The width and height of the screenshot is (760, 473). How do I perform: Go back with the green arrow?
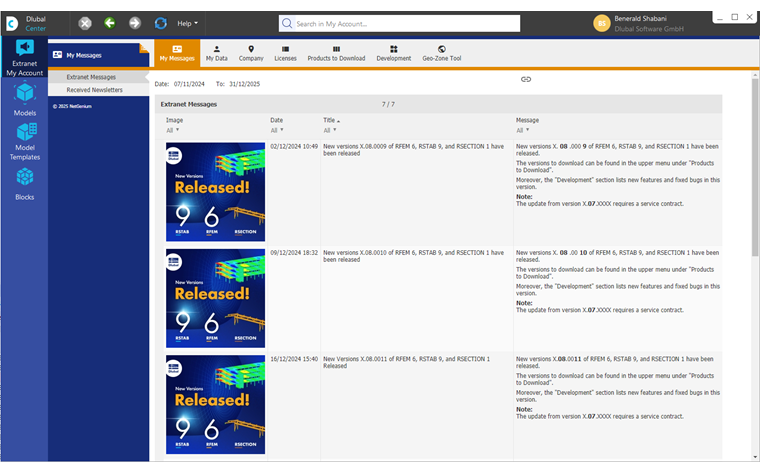(110, 23)
